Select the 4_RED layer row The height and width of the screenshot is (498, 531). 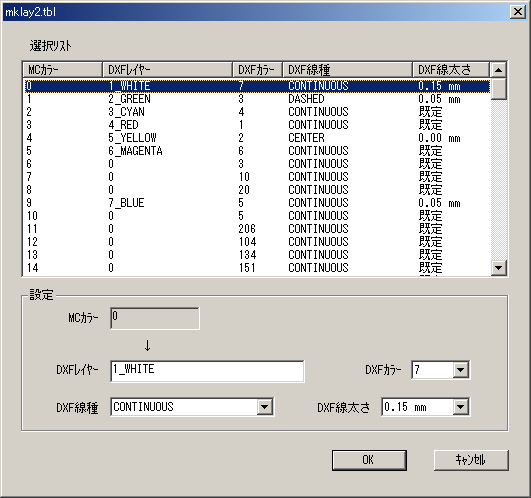tap(257, 125)
